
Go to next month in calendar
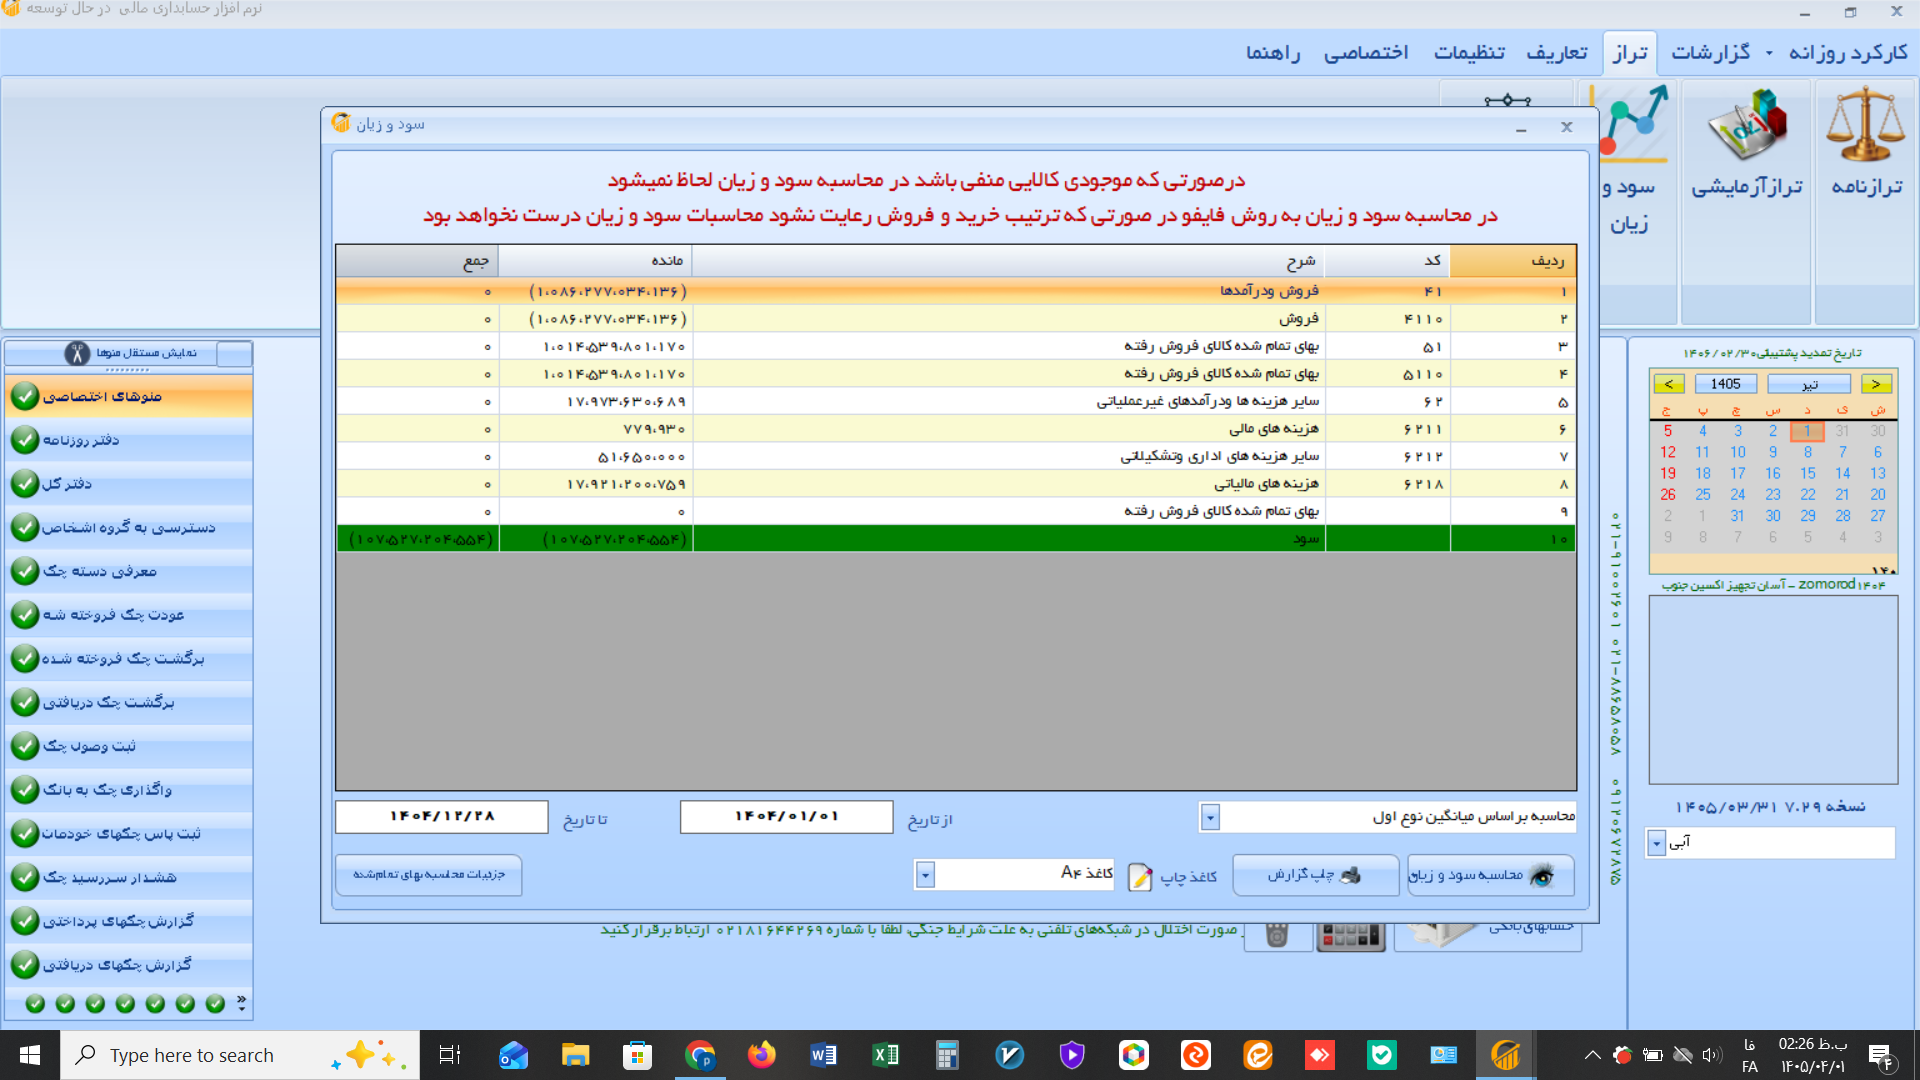[1876, 384]
